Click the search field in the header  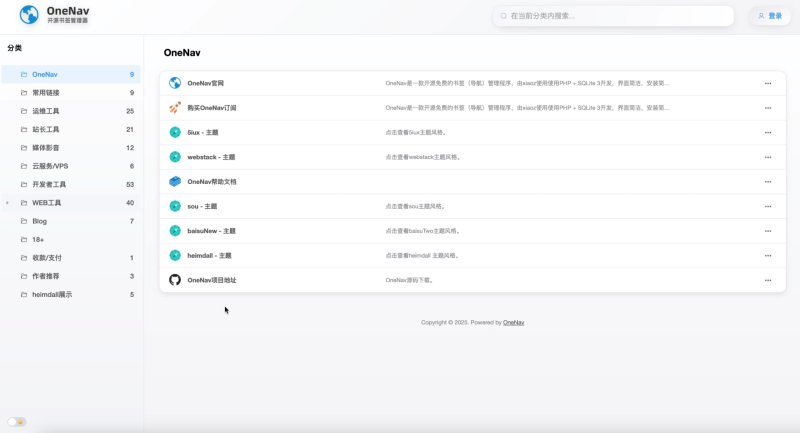[613, 16]
